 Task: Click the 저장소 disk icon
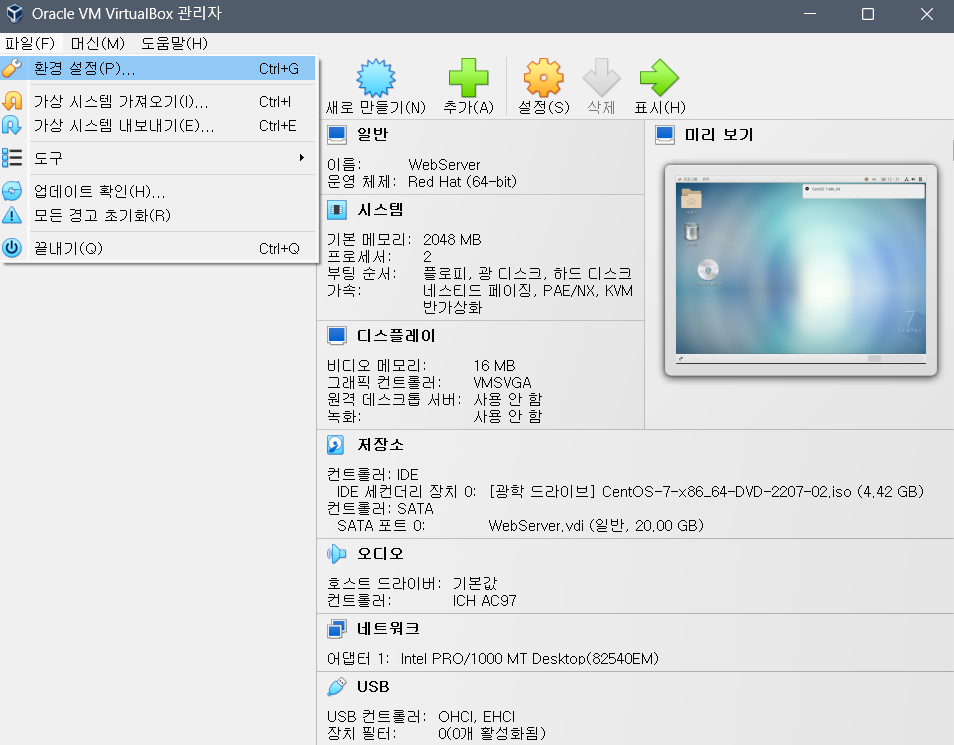click(x=336, y=445)
